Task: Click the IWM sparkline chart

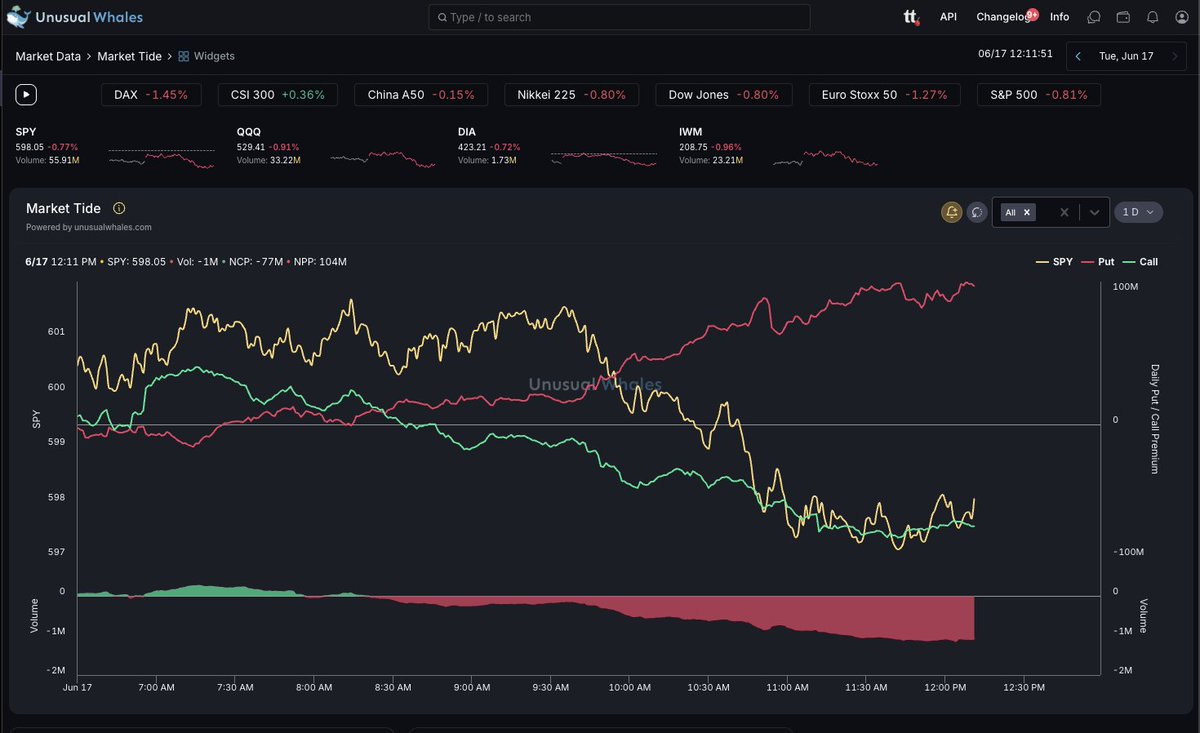Action: coord(825,158)
